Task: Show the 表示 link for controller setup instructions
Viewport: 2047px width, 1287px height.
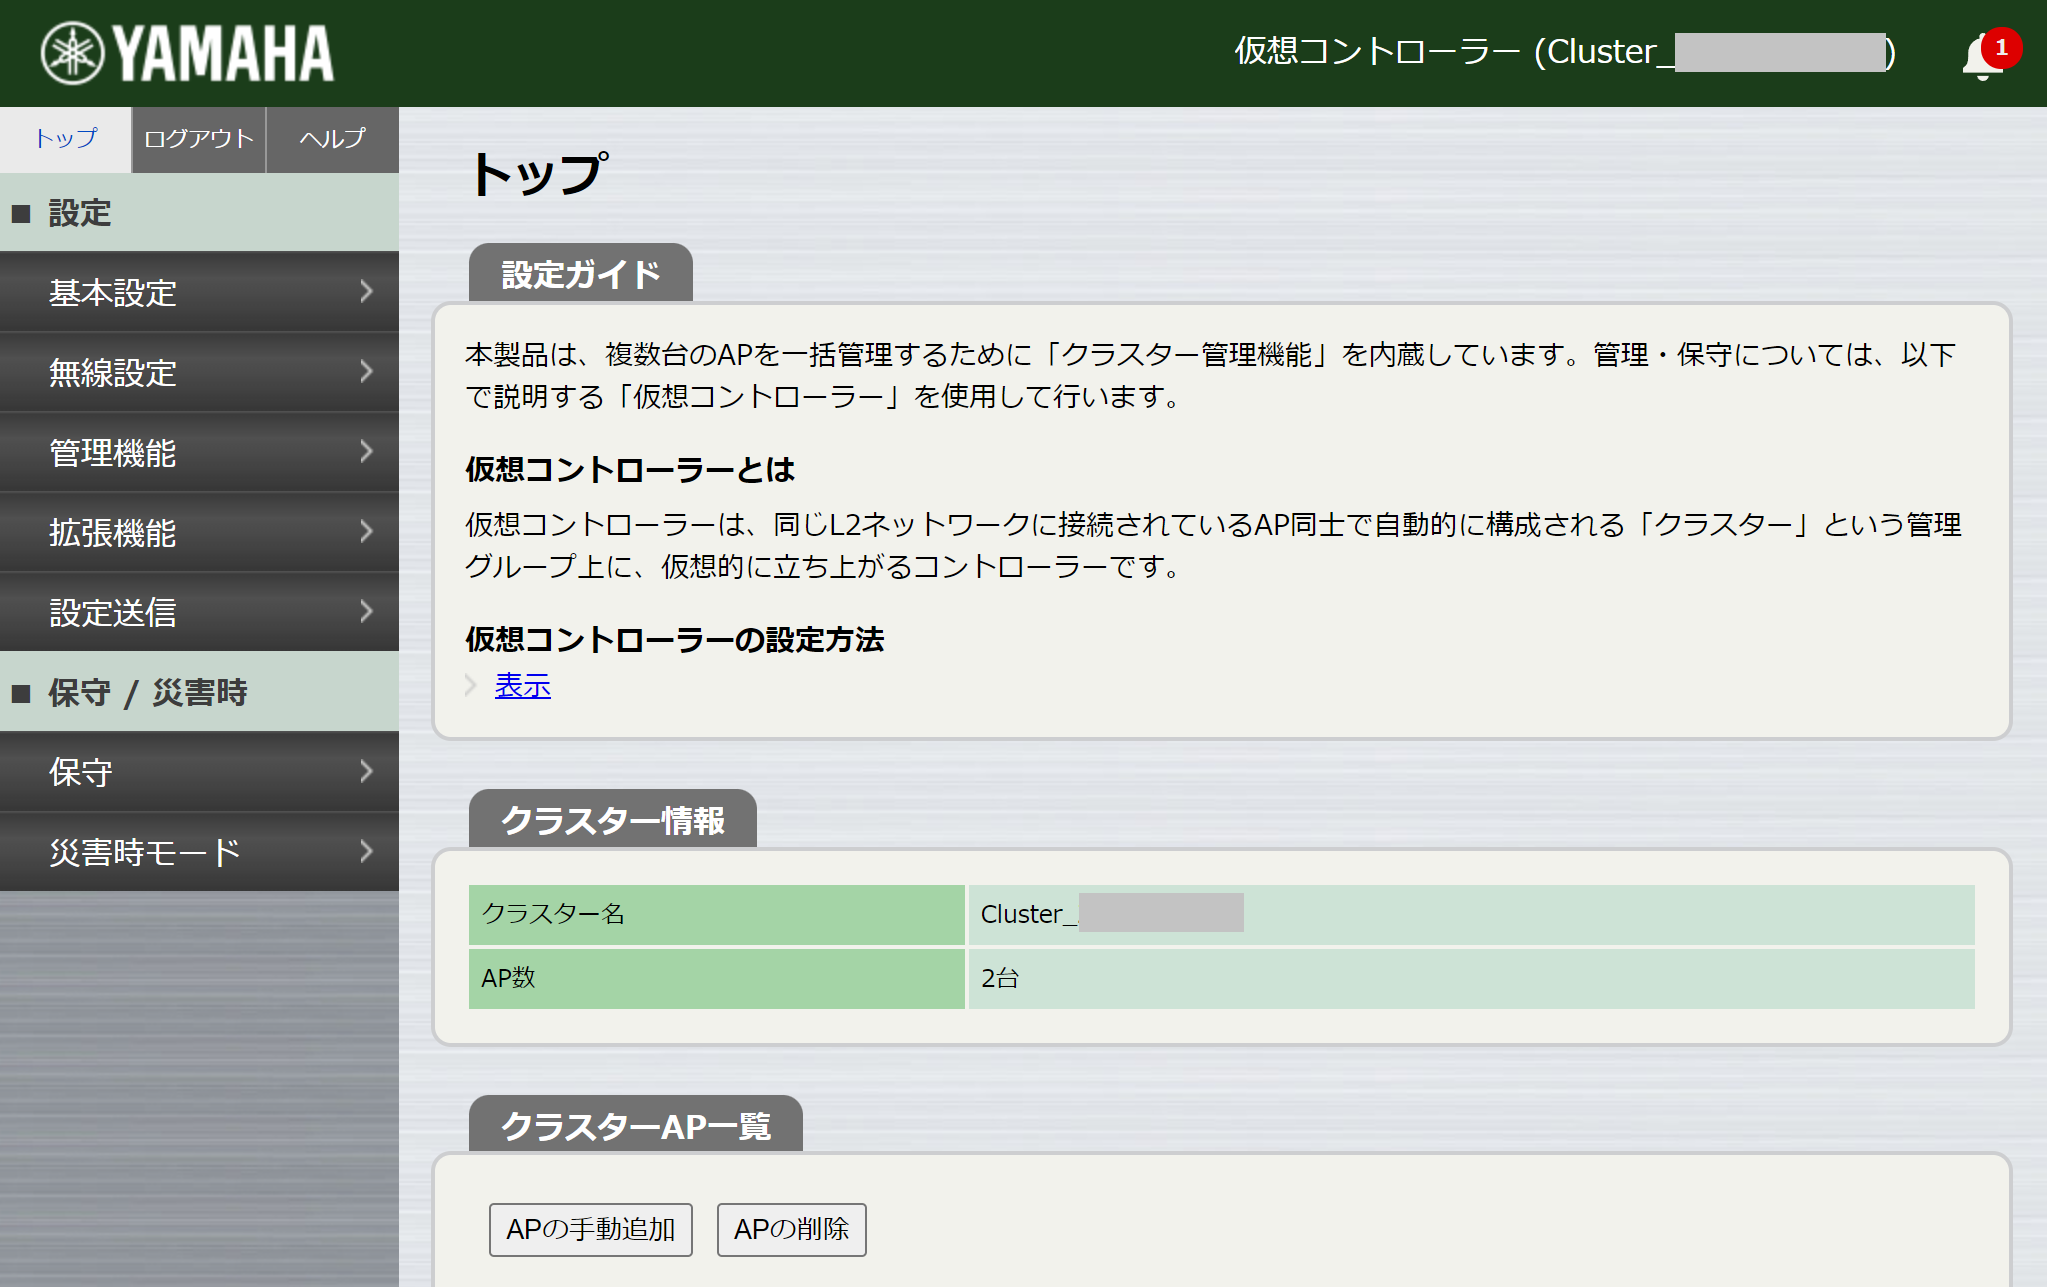Action: (521, 686)
